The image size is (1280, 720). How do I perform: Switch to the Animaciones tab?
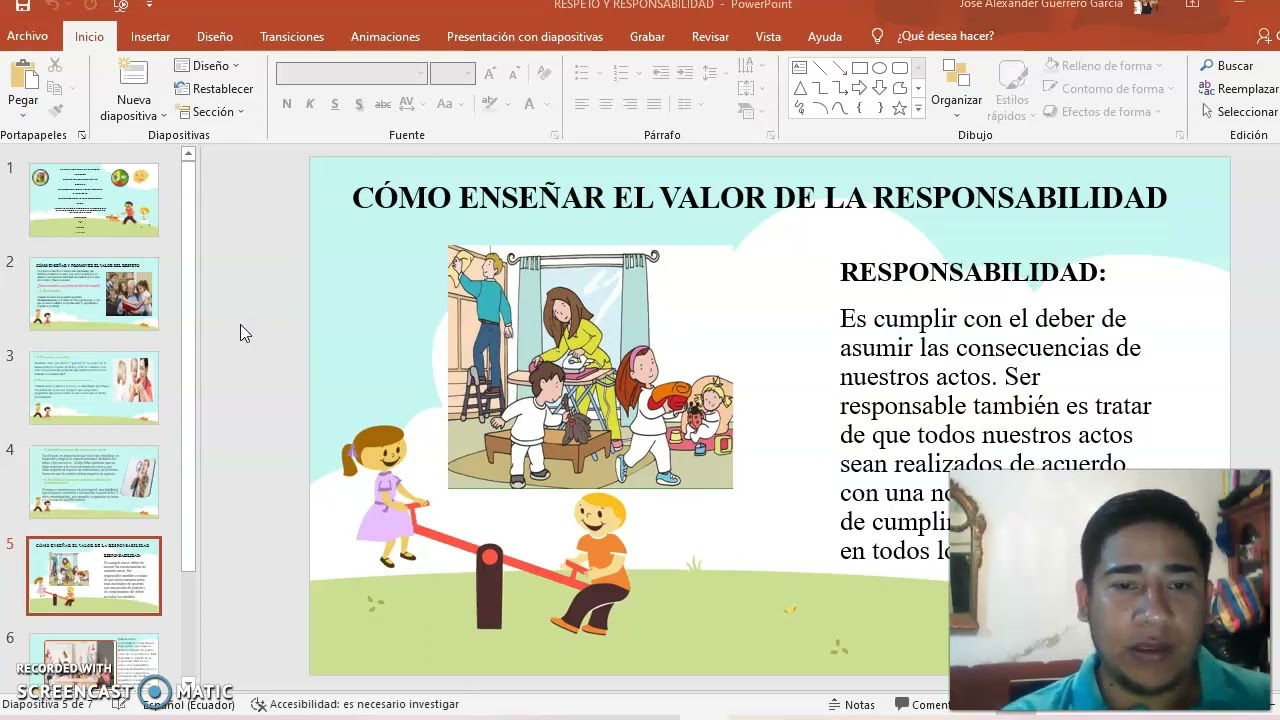coord(385,36)
